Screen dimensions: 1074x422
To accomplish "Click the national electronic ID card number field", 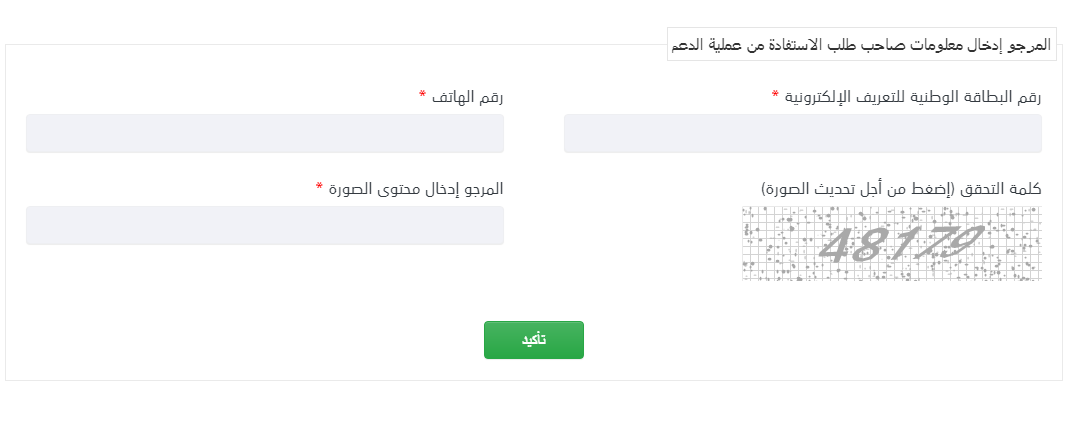I will pos(802,133).
